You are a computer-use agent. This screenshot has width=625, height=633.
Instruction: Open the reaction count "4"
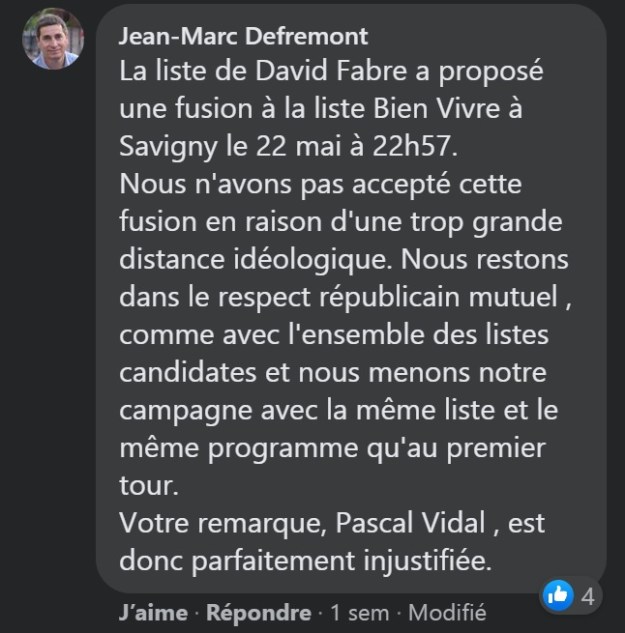(x=588, y=596)
